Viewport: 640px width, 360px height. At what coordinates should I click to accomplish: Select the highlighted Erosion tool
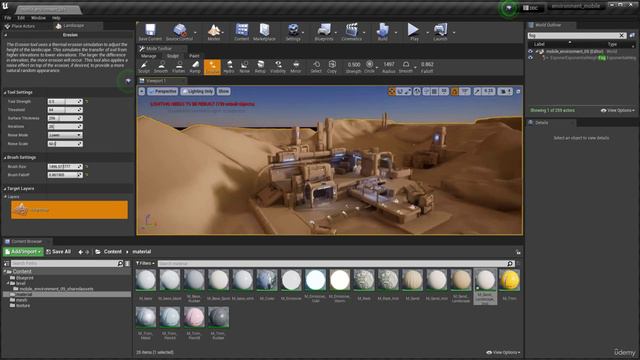[212, 67]
